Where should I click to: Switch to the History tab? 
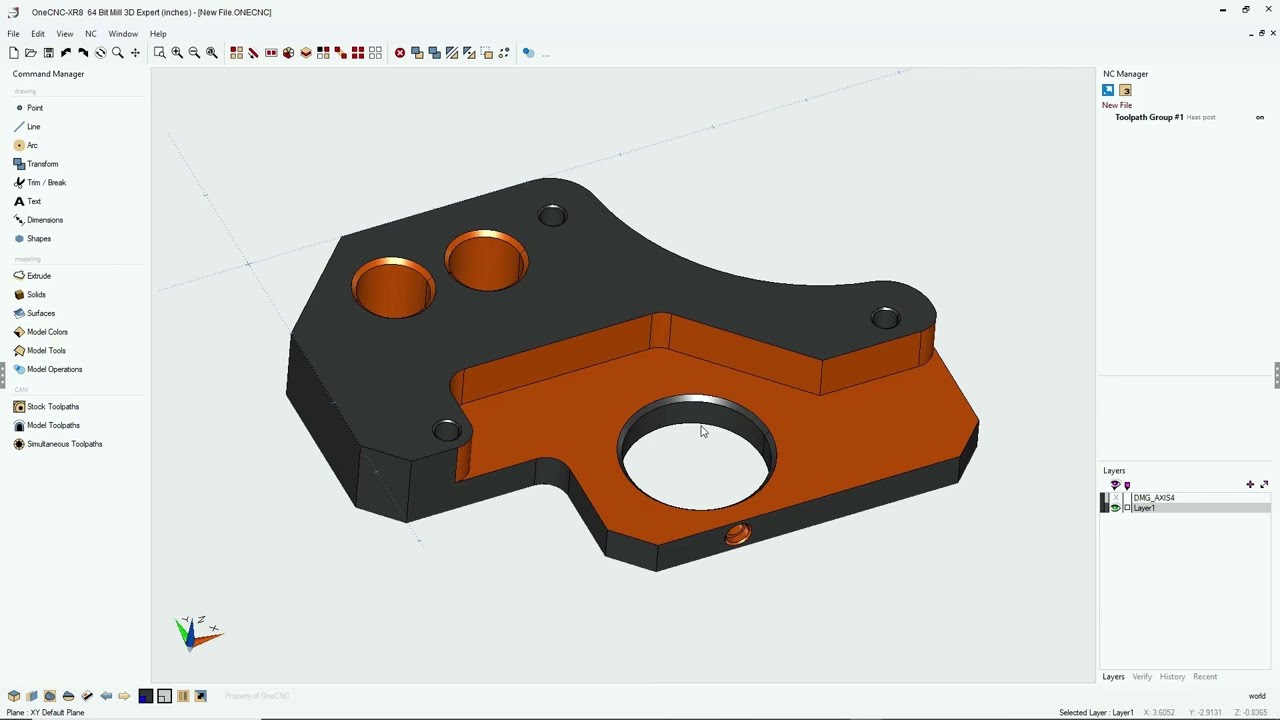1172,677
